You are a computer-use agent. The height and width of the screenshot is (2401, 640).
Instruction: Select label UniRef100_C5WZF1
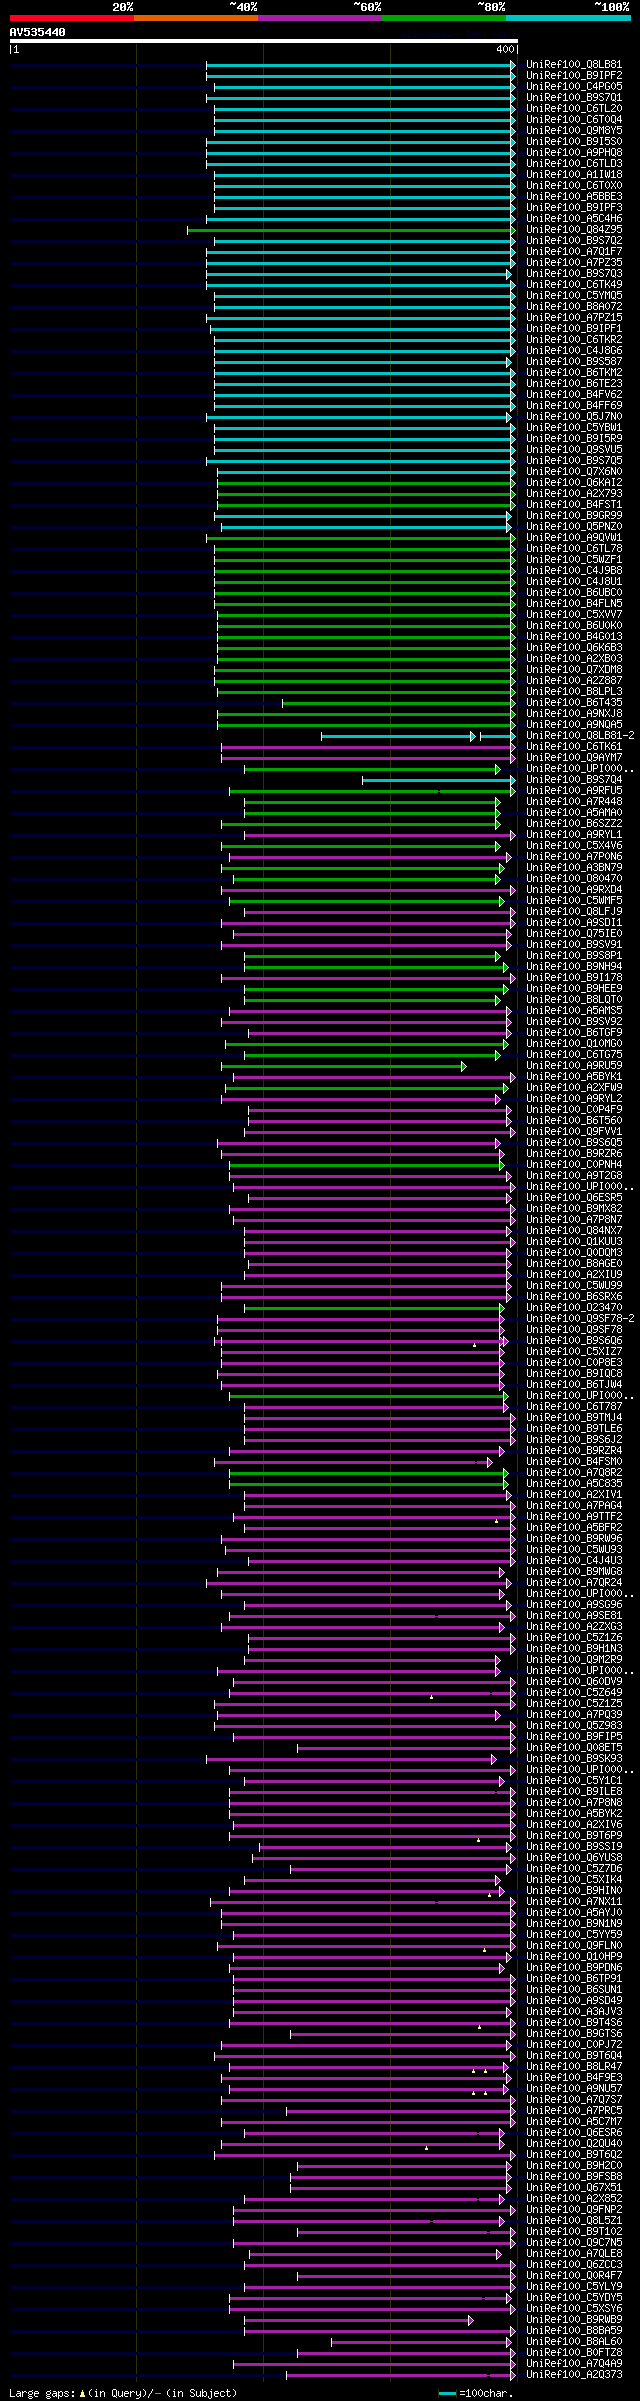574,560
